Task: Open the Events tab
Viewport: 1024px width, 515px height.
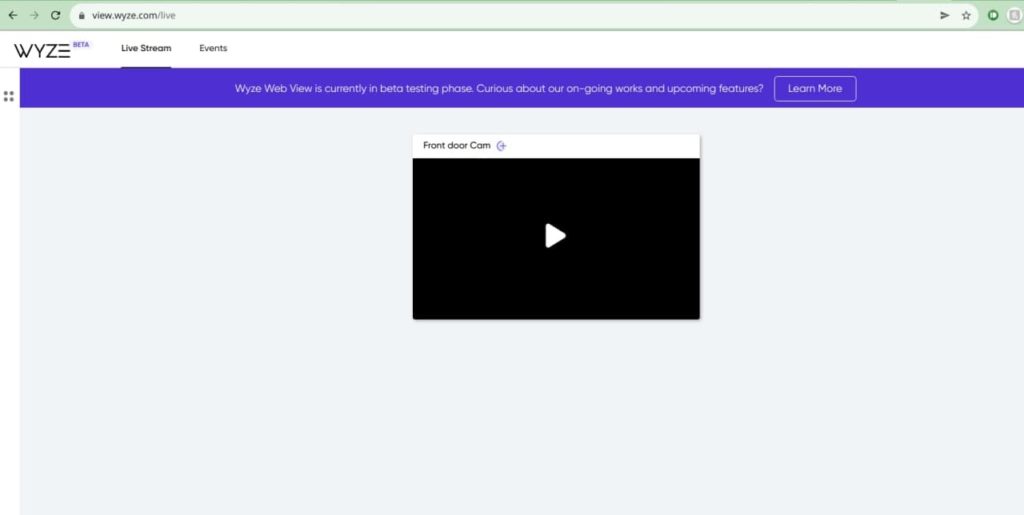Action: pos(214,48)
